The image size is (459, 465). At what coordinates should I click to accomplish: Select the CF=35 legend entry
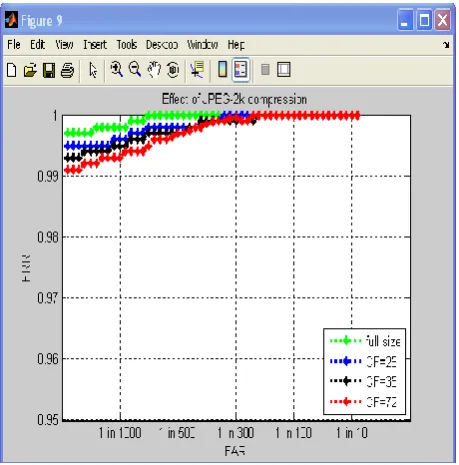tap(381, 381)
